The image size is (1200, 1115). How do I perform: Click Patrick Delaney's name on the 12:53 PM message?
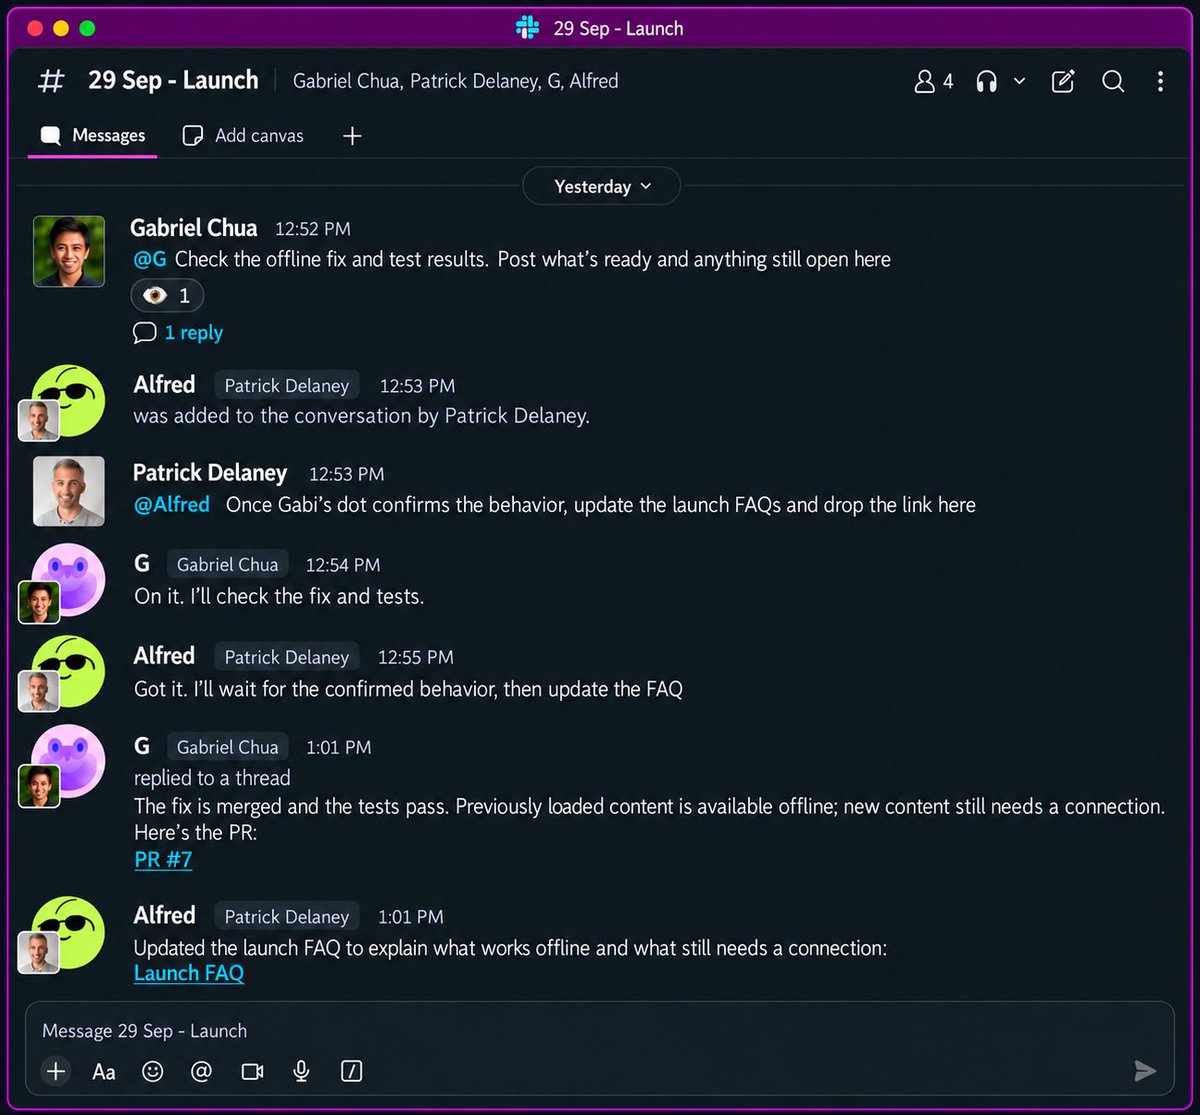[x=210, y=473]
